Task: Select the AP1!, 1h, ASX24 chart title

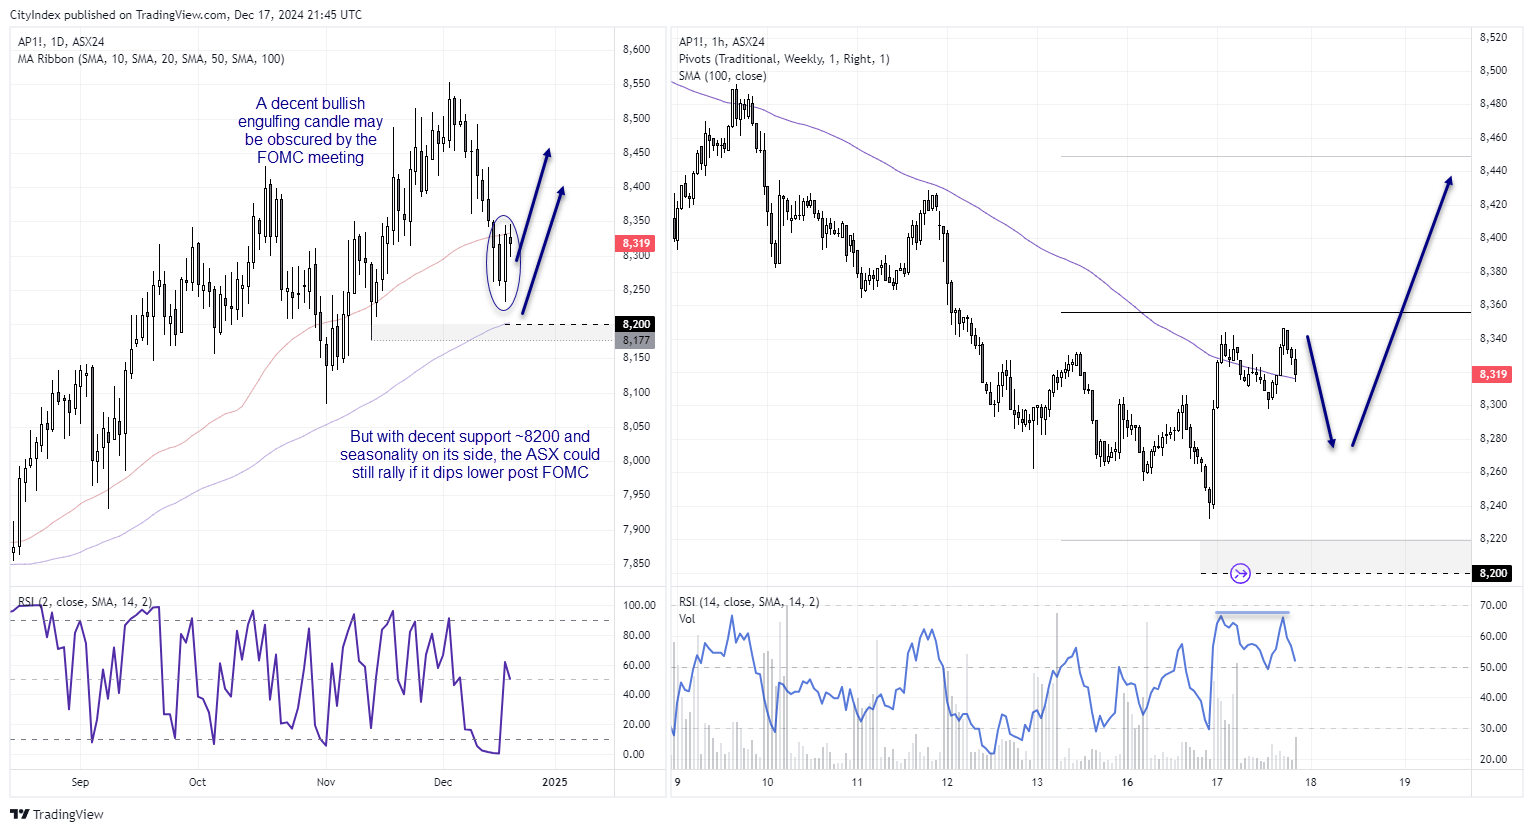Action: point(722,42)
